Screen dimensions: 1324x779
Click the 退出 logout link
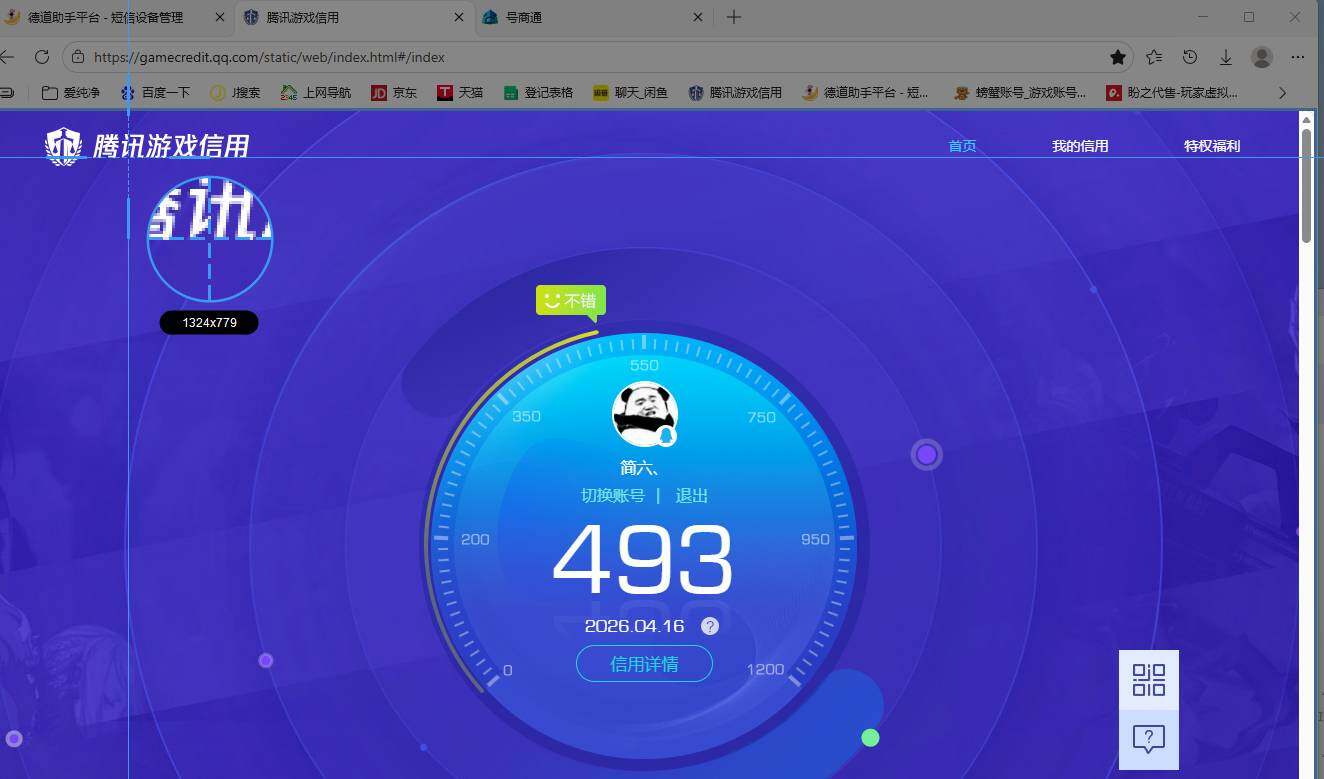(x=691, y=496)
